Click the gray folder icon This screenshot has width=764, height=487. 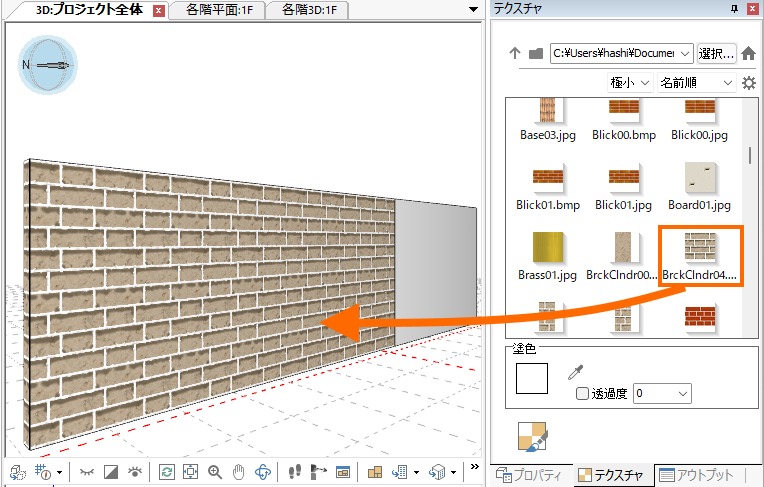[x=536, y=53]
